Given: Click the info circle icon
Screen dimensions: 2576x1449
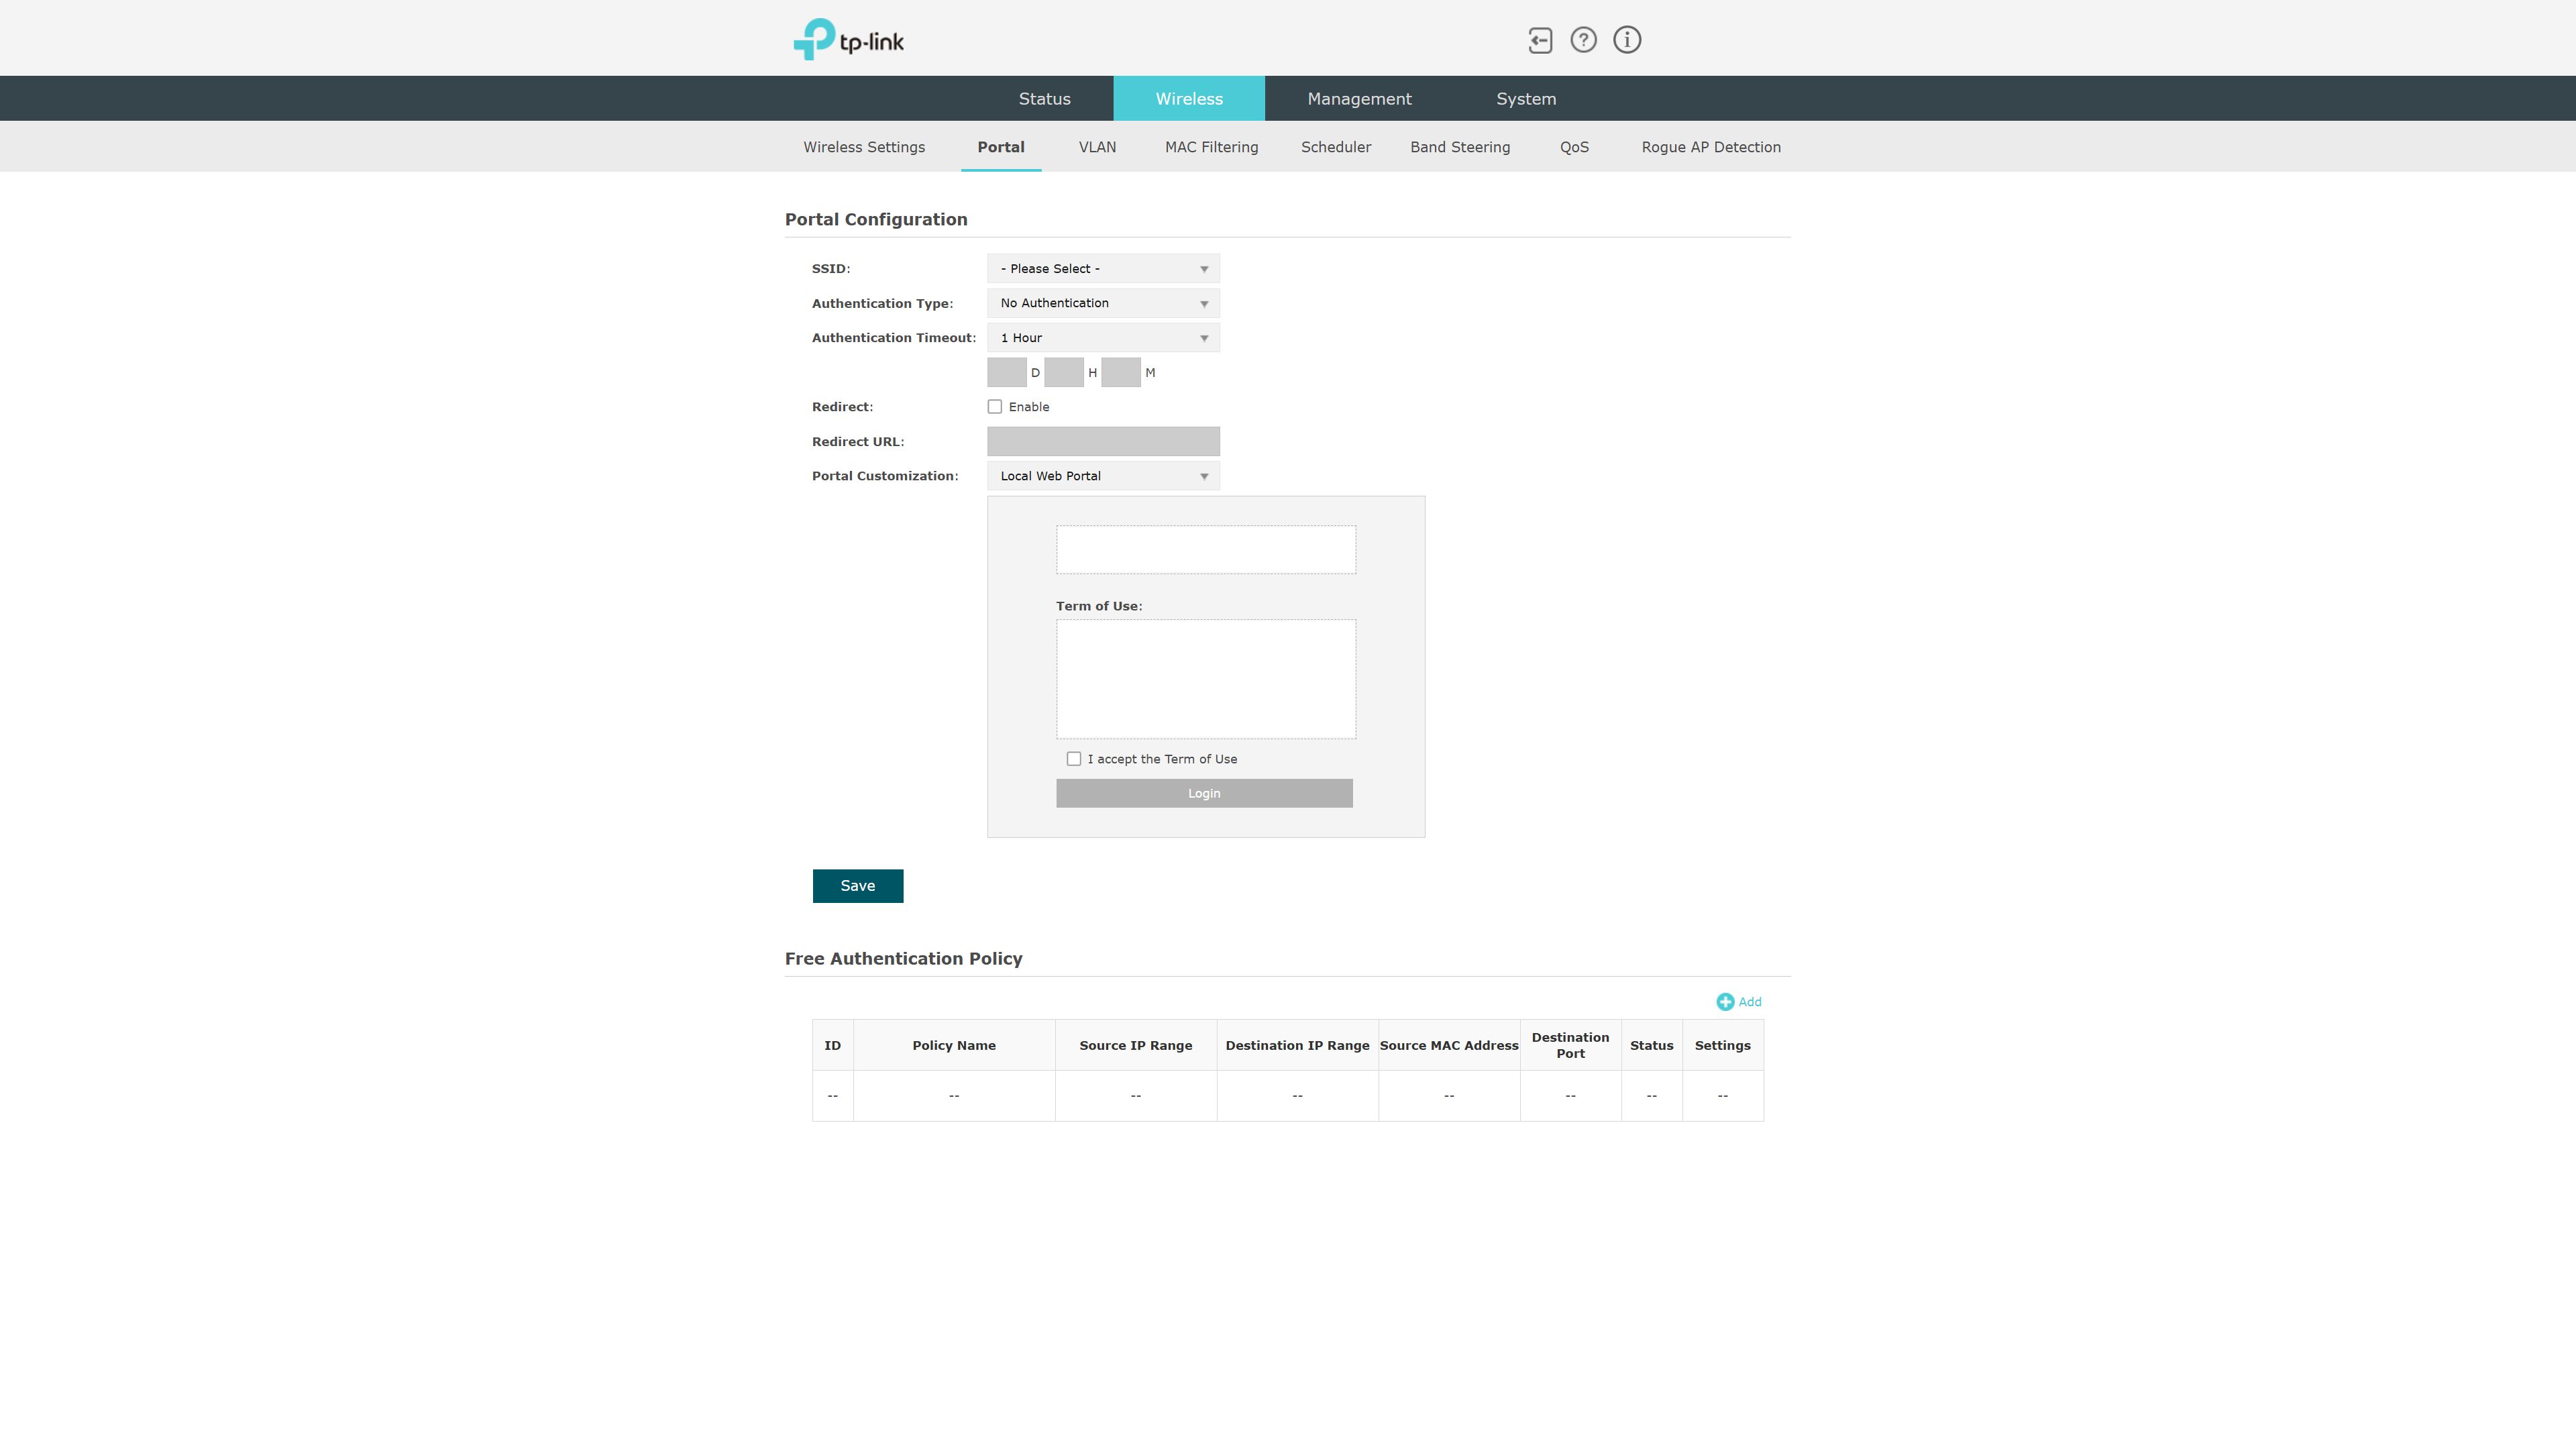Looking at the screenshot, I should point(1627,40).
